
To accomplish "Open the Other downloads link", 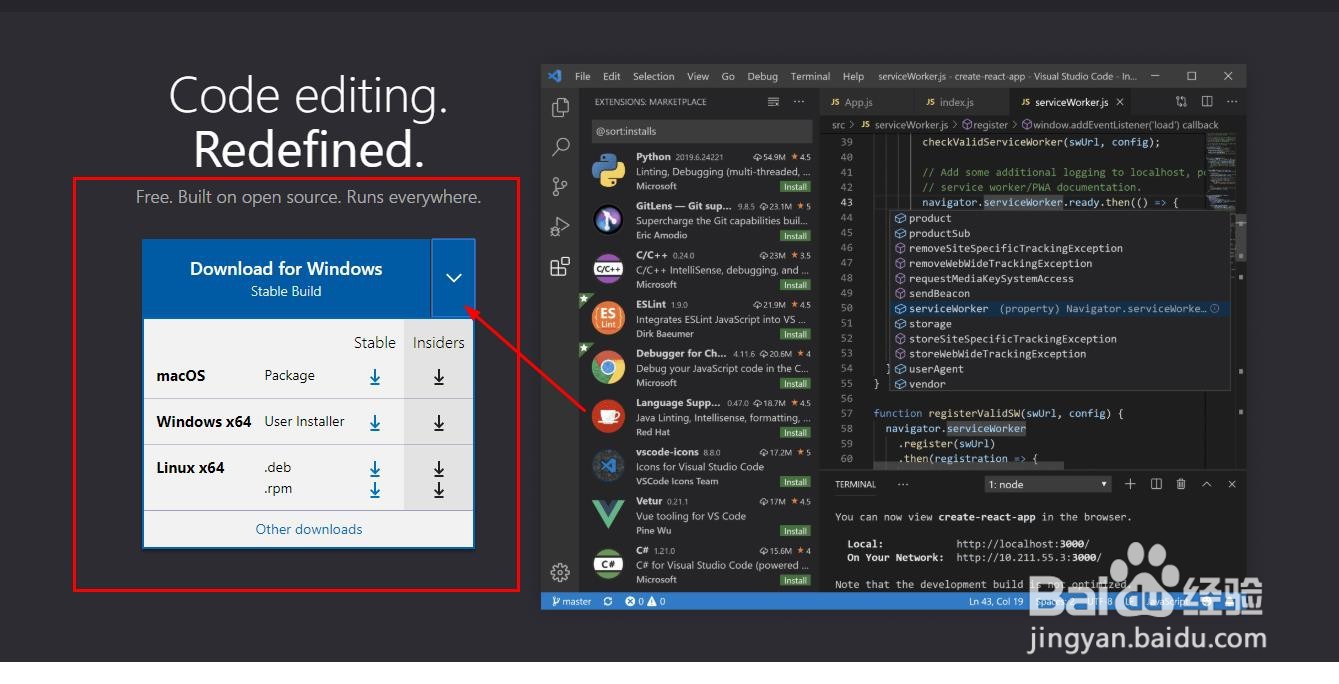I will 309,529.
